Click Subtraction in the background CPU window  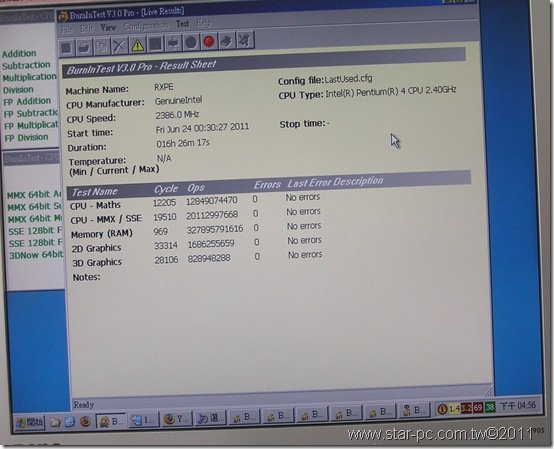coord(26,65)
